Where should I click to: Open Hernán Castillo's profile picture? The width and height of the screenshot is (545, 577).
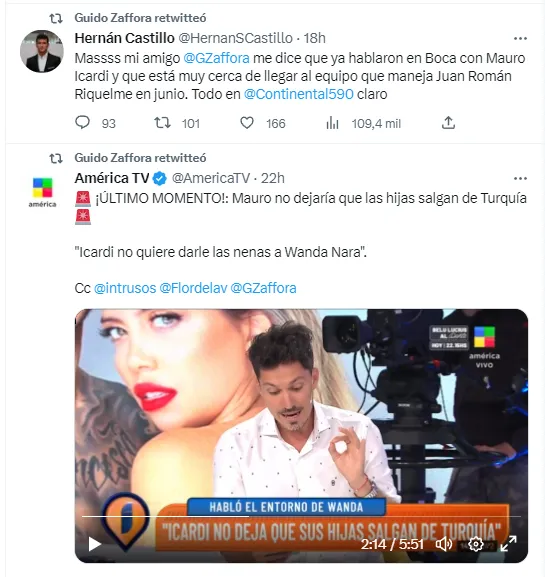click(42, 51)
